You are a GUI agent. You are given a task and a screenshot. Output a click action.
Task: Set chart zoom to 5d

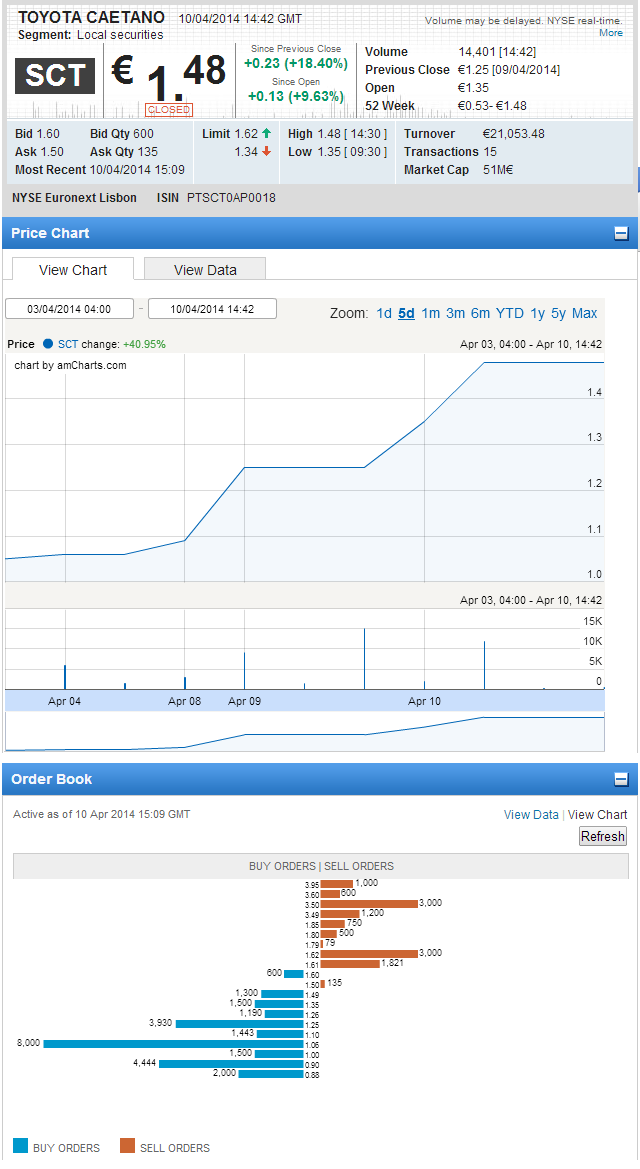coord(407,313)
